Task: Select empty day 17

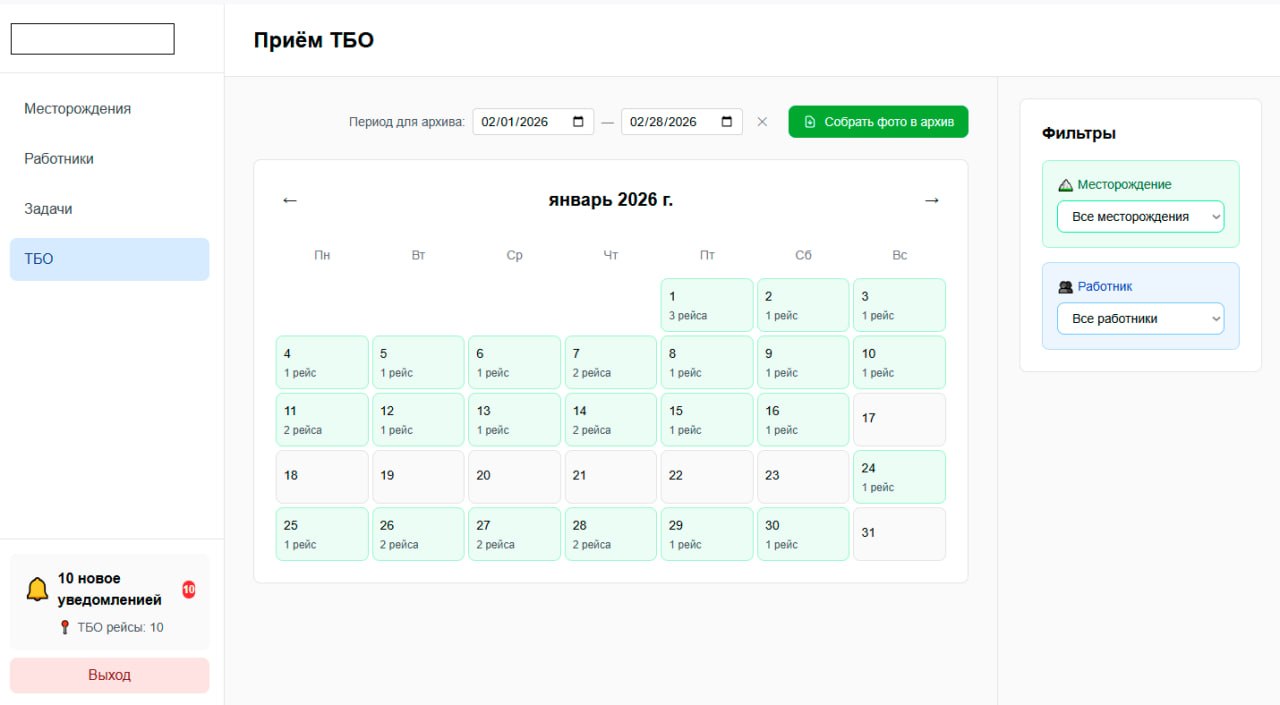Action: pyautogui.click(x=899, y=419)
